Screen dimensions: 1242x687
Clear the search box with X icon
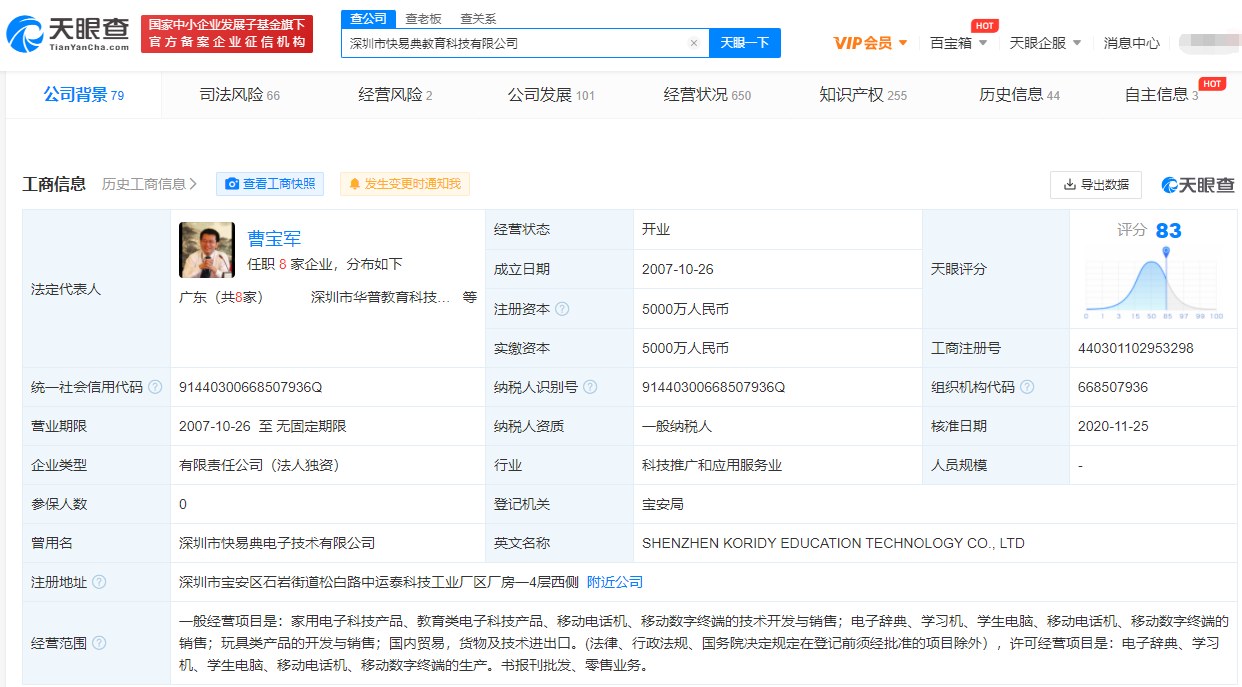694,43
